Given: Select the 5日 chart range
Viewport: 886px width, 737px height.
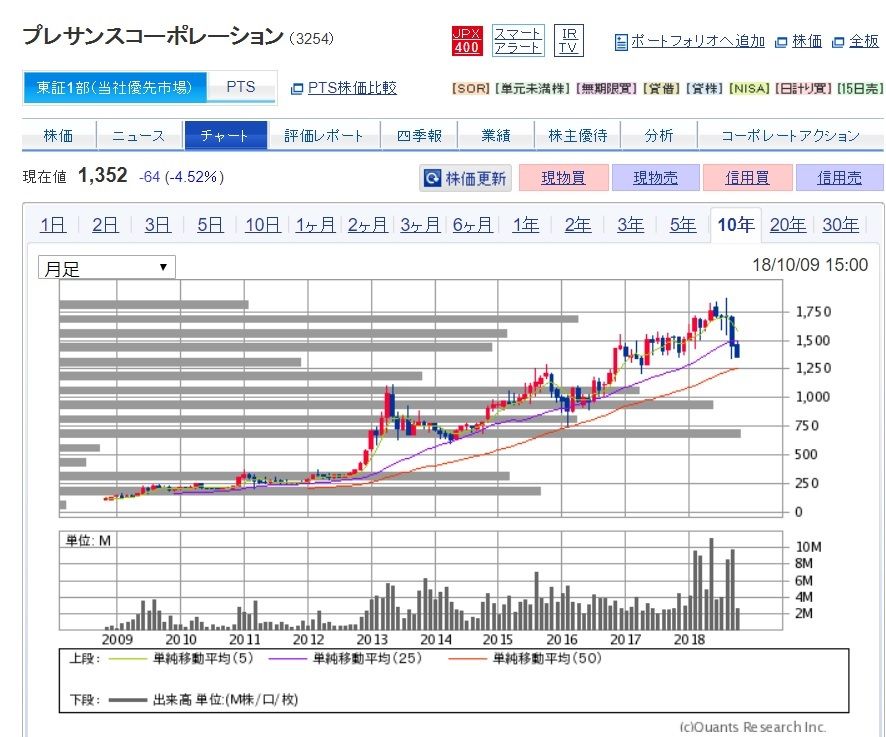Looking at the screenshot, I should coord(210,225).
